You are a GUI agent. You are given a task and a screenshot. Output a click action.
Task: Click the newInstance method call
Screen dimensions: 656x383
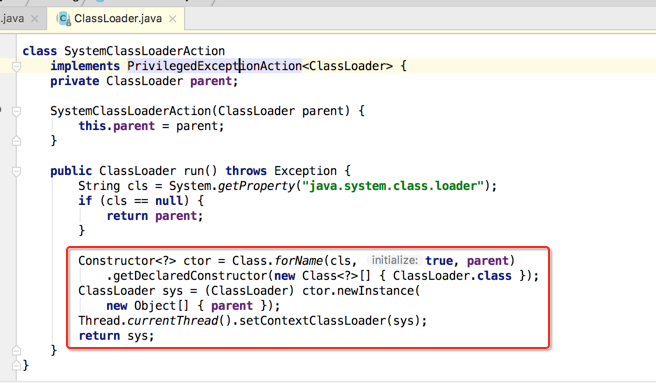(375, 291)
